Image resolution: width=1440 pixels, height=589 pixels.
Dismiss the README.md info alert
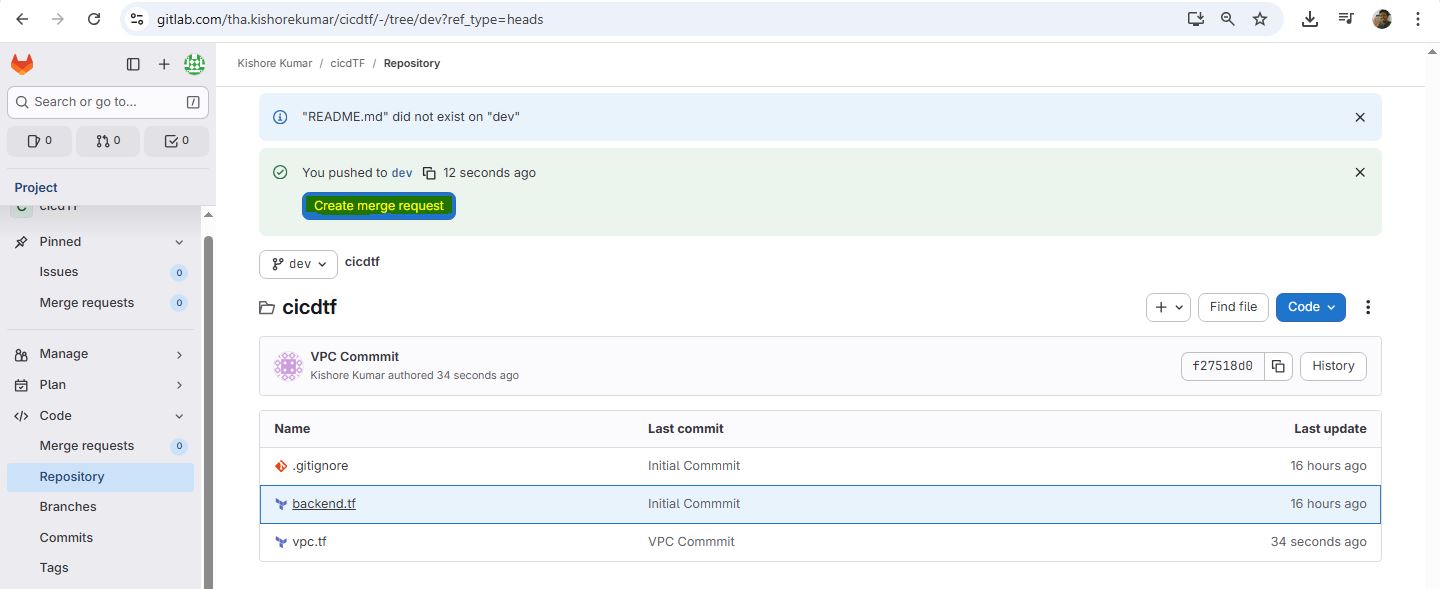coord(1359,117)
